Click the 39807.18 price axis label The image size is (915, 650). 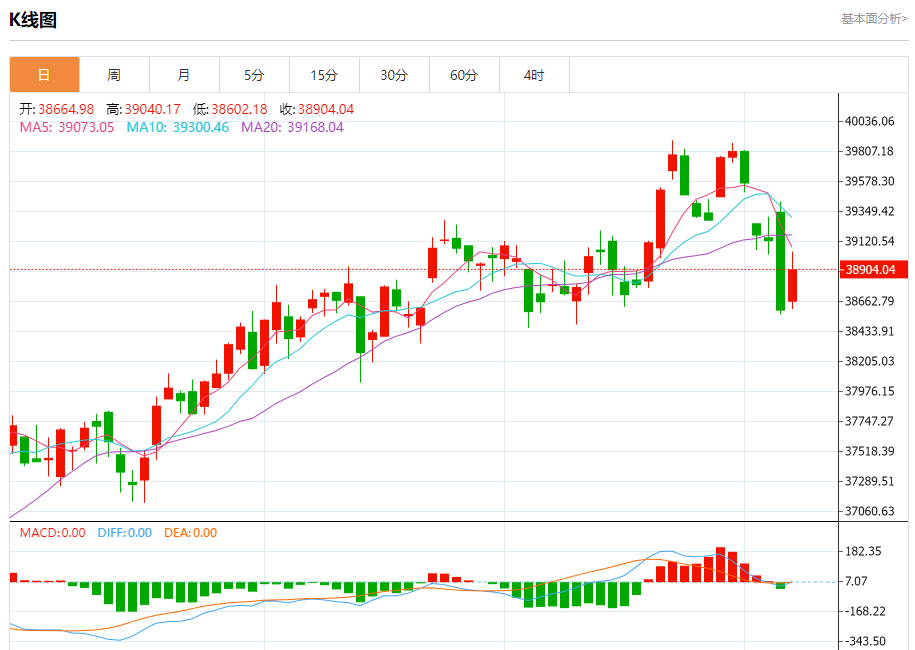pos(869,151)
